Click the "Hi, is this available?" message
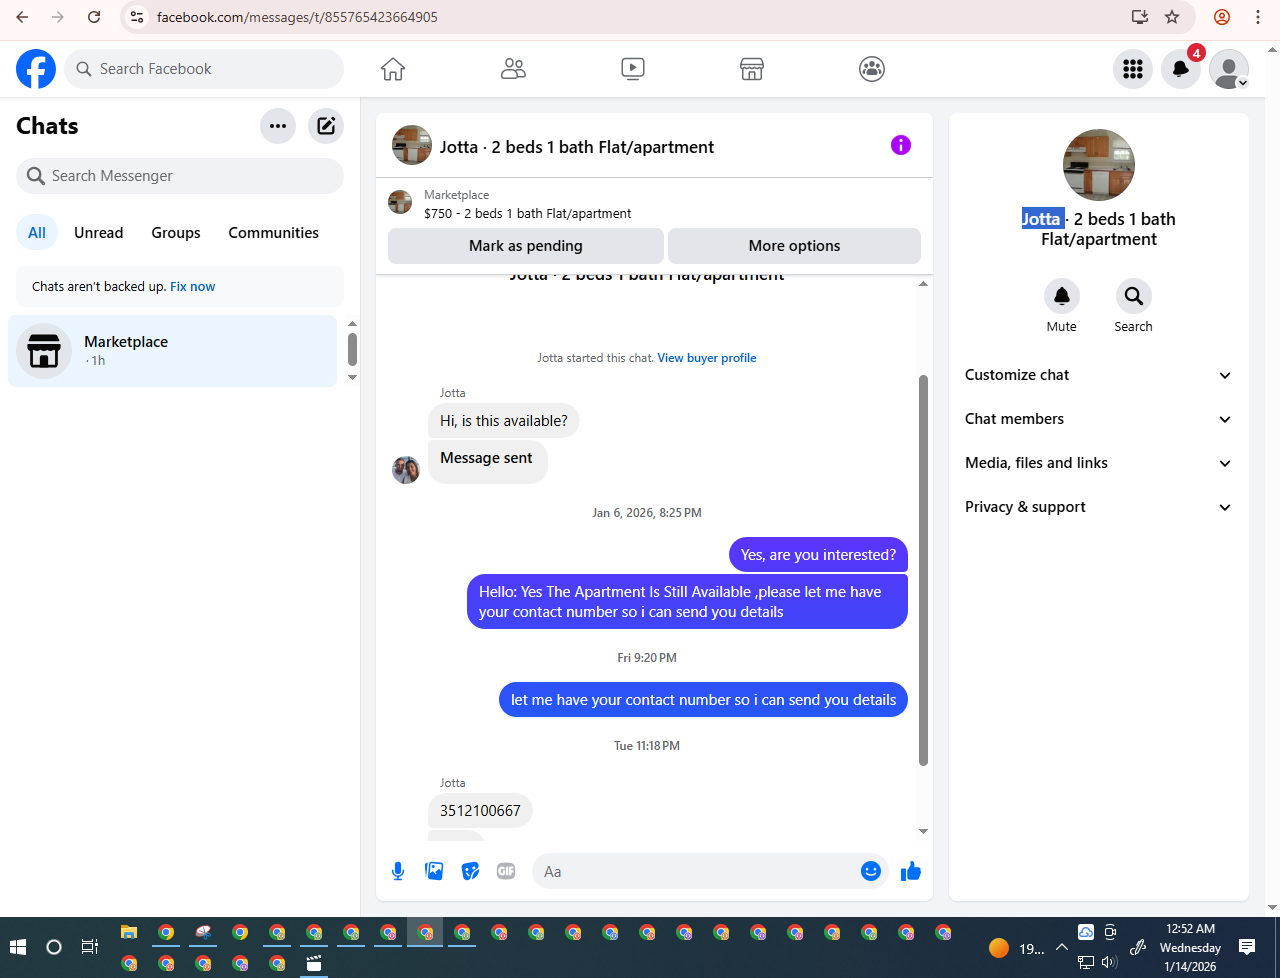The image size is (1280, 978). (x=504, y=421)
